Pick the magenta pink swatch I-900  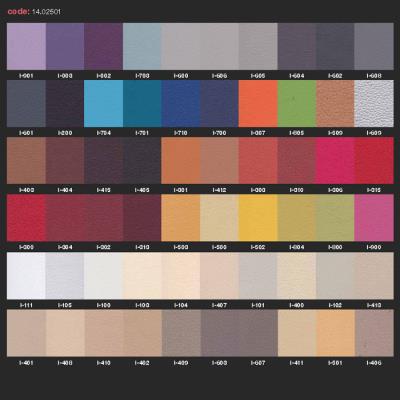tap(374, 218)
